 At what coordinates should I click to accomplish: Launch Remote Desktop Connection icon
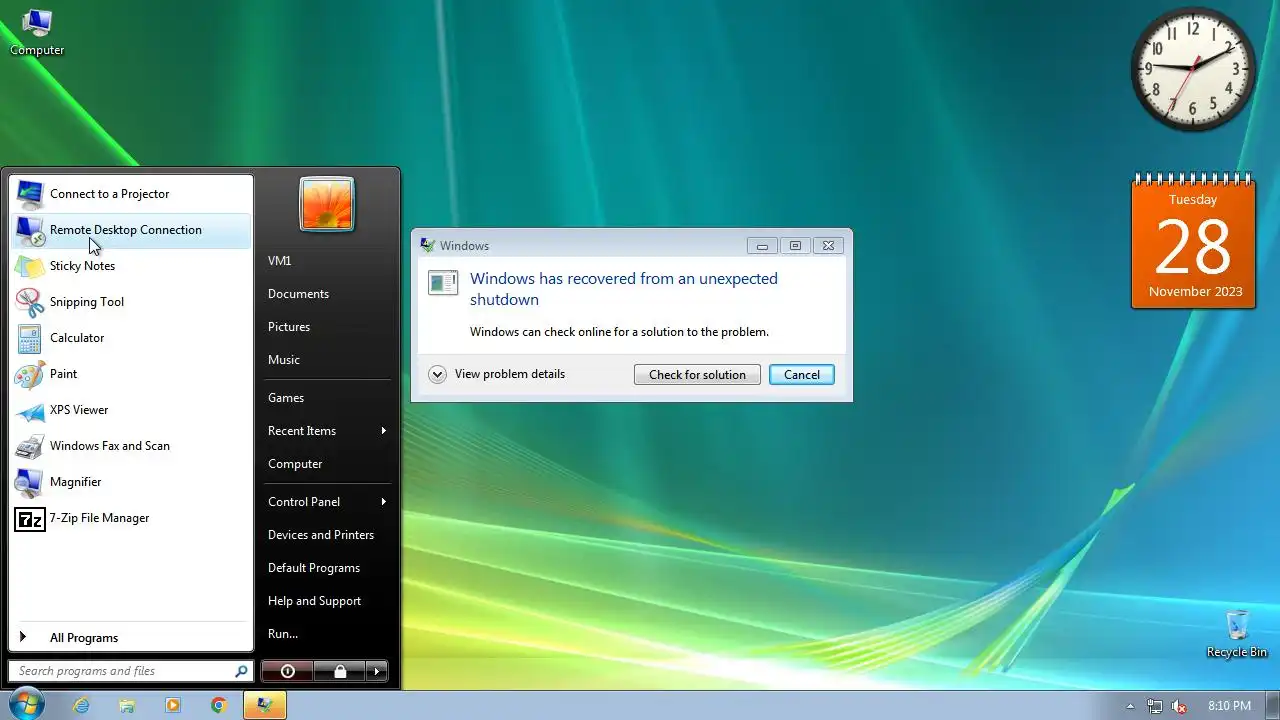(30, 230)
